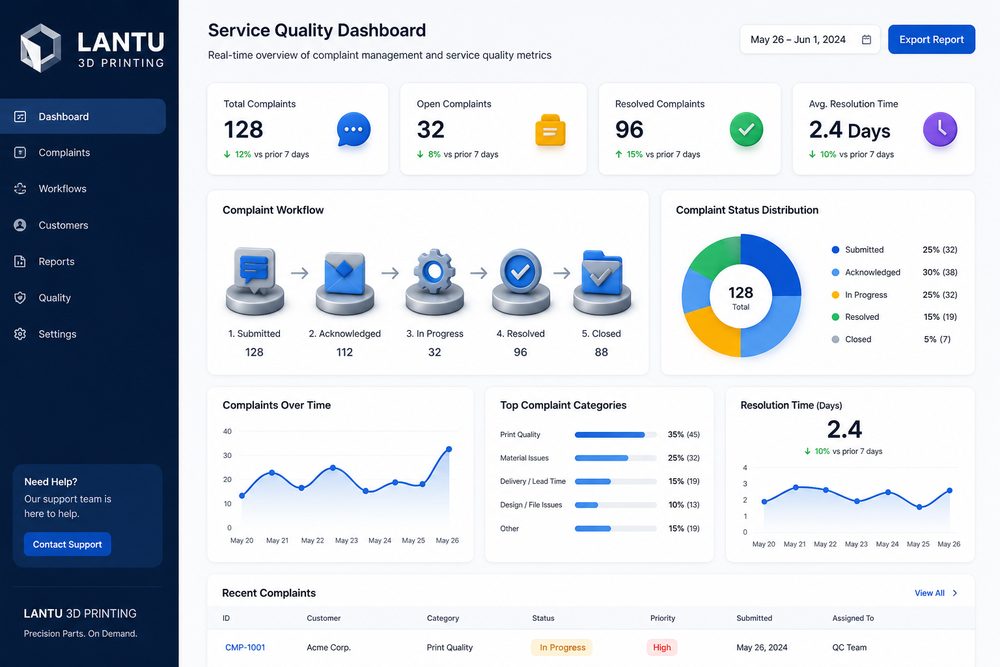Open complaint CMP-1001 link
This screenshot has height=667, width=1000.
[x=245, y=647]
